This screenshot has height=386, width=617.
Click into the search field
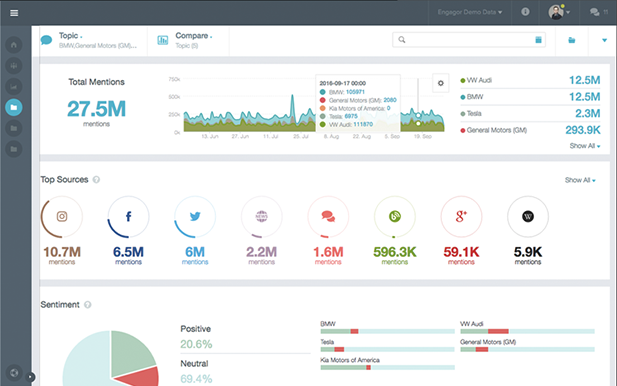point(469,40)
